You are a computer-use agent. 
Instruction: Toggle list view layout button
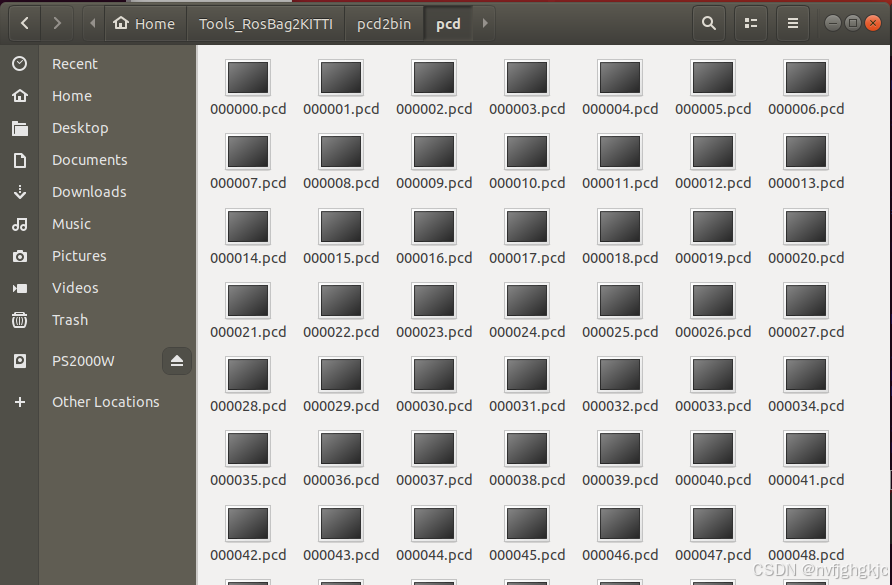pos(751,23)
